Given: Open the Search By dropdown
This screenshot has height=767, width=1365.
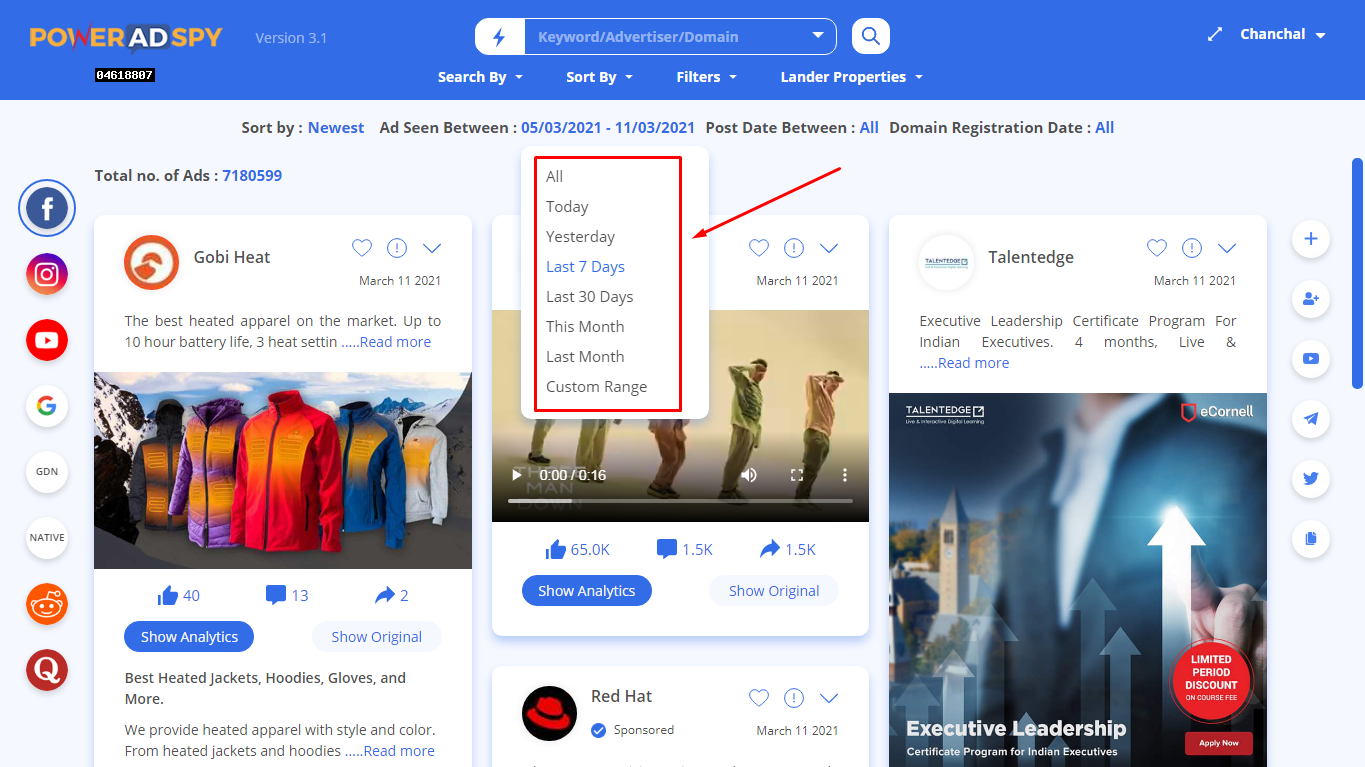Looking at the screenshot, I should (x=480, y=77).
